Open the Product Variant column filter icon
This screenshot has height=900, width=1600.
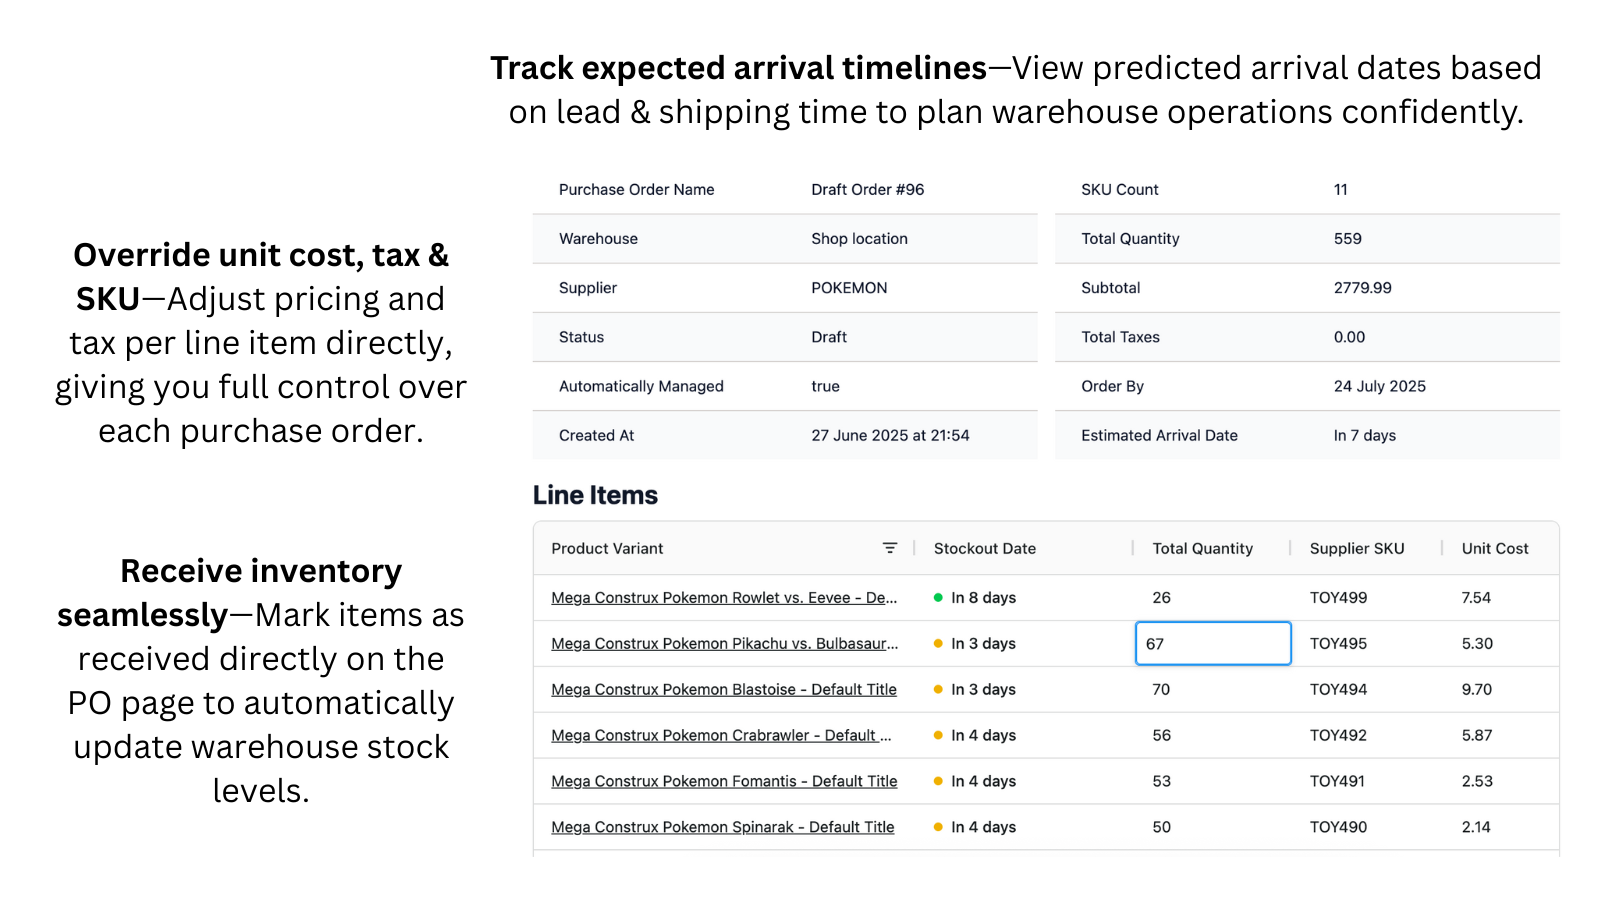[889, 548]
